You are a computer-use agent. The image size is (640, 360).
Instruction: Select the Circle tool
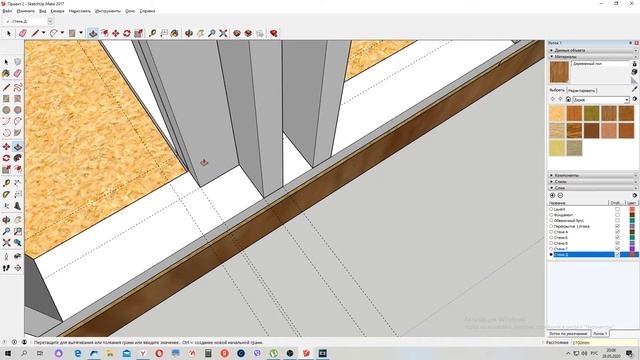(x=6, y=110)
